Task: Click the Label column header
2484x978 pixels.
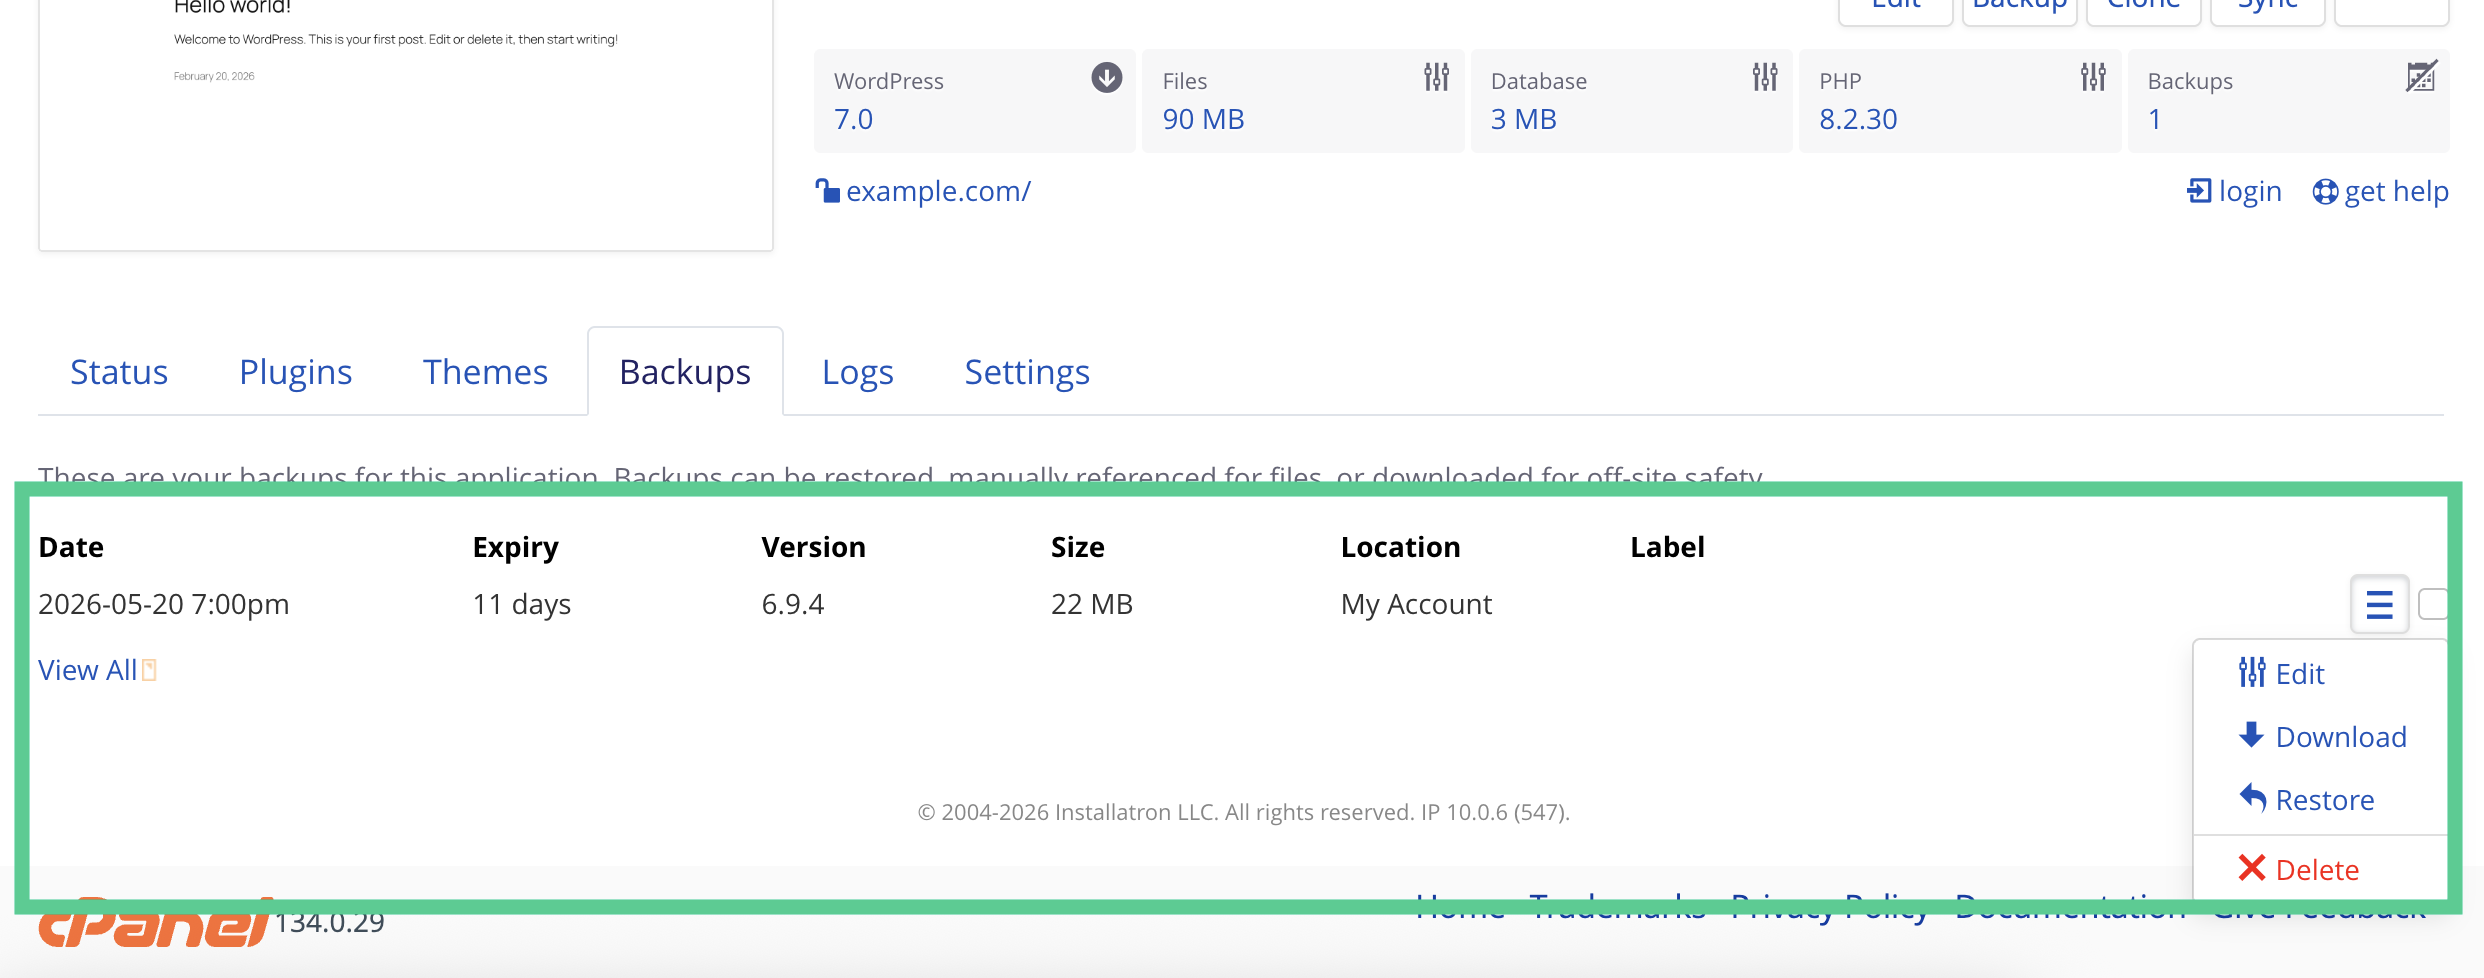Action: coord(1667,547)
